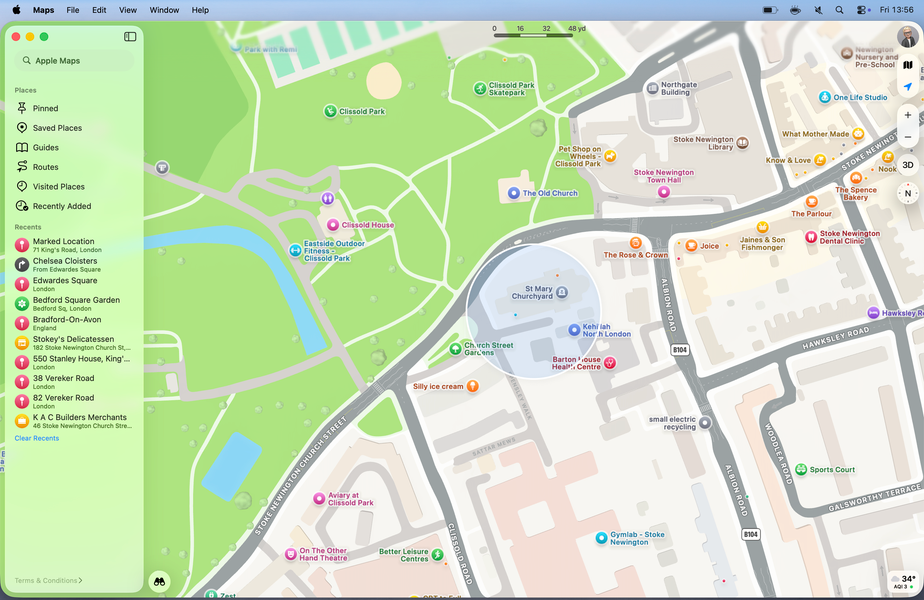924x600 pixels.
Task: Select Stokey's Delicatessen recent
Action: coord(74,342)
